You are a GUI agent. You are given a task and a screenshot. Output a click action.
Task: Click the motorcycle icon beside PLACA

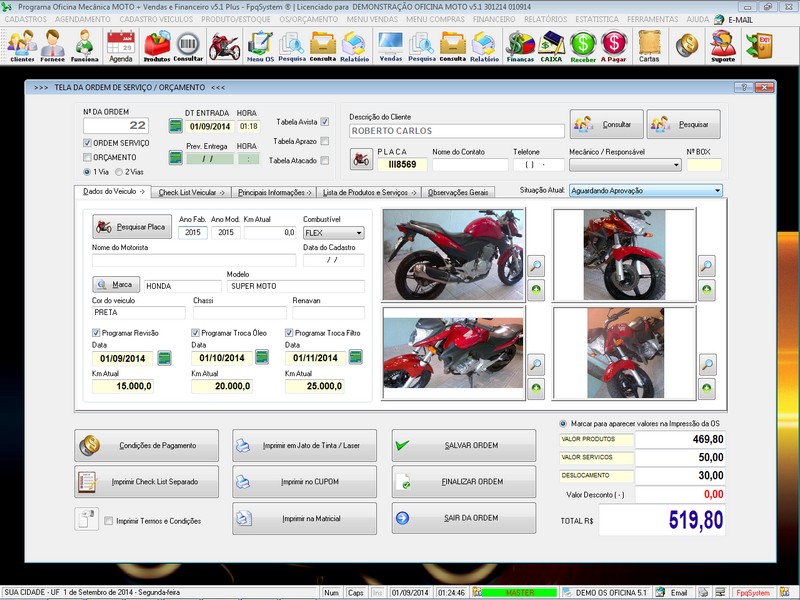361,159
